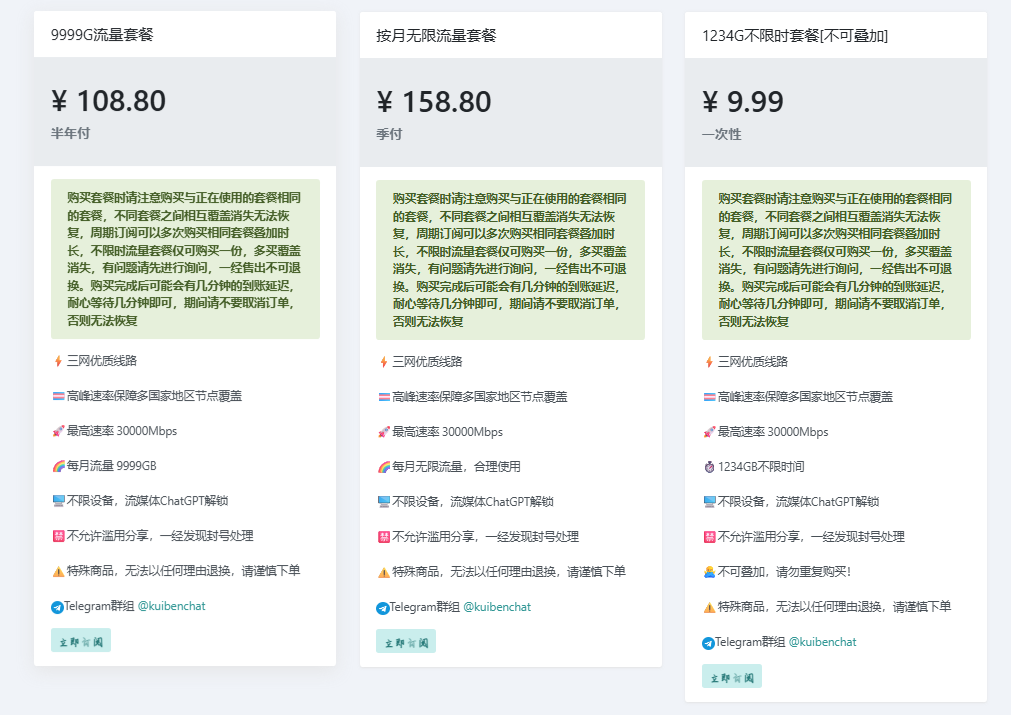
Task: Click the rainbow icon beside 每月流量 9999GB
Action: tap(58, 466)
